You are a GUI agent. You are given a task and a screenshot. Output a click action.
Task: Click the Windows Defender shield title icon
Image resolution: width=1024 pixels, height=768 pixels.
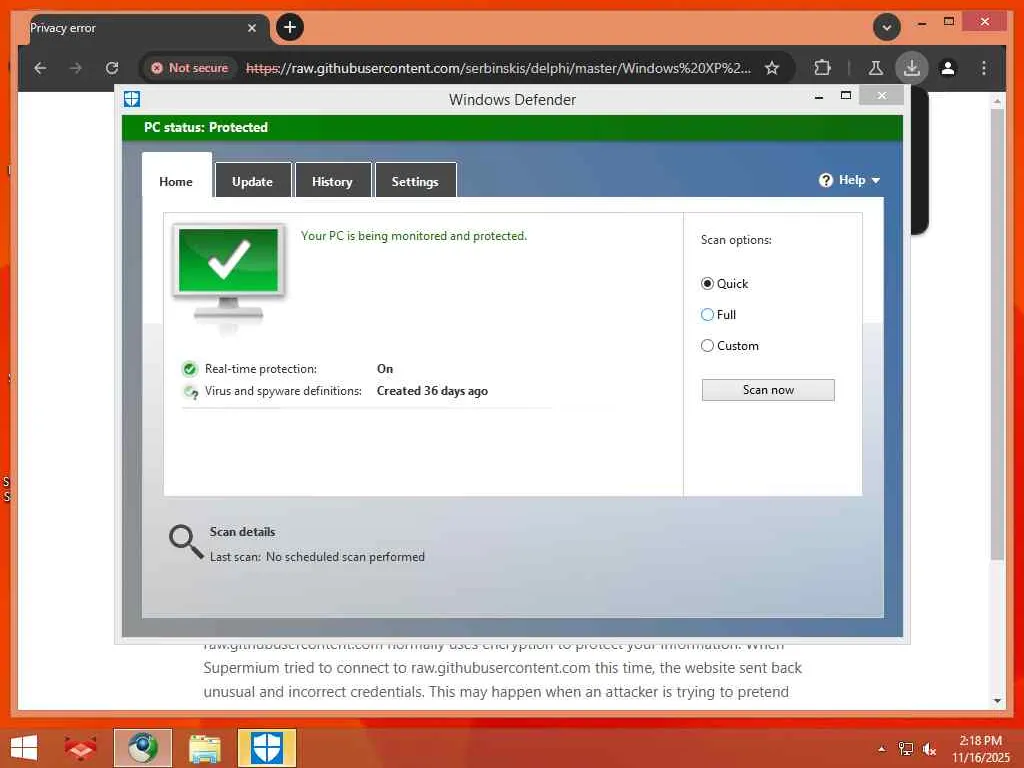(x=132, y=99)
